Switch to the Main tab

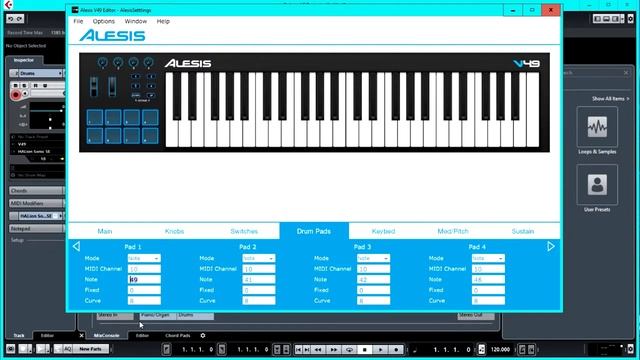tap(104, 231)
